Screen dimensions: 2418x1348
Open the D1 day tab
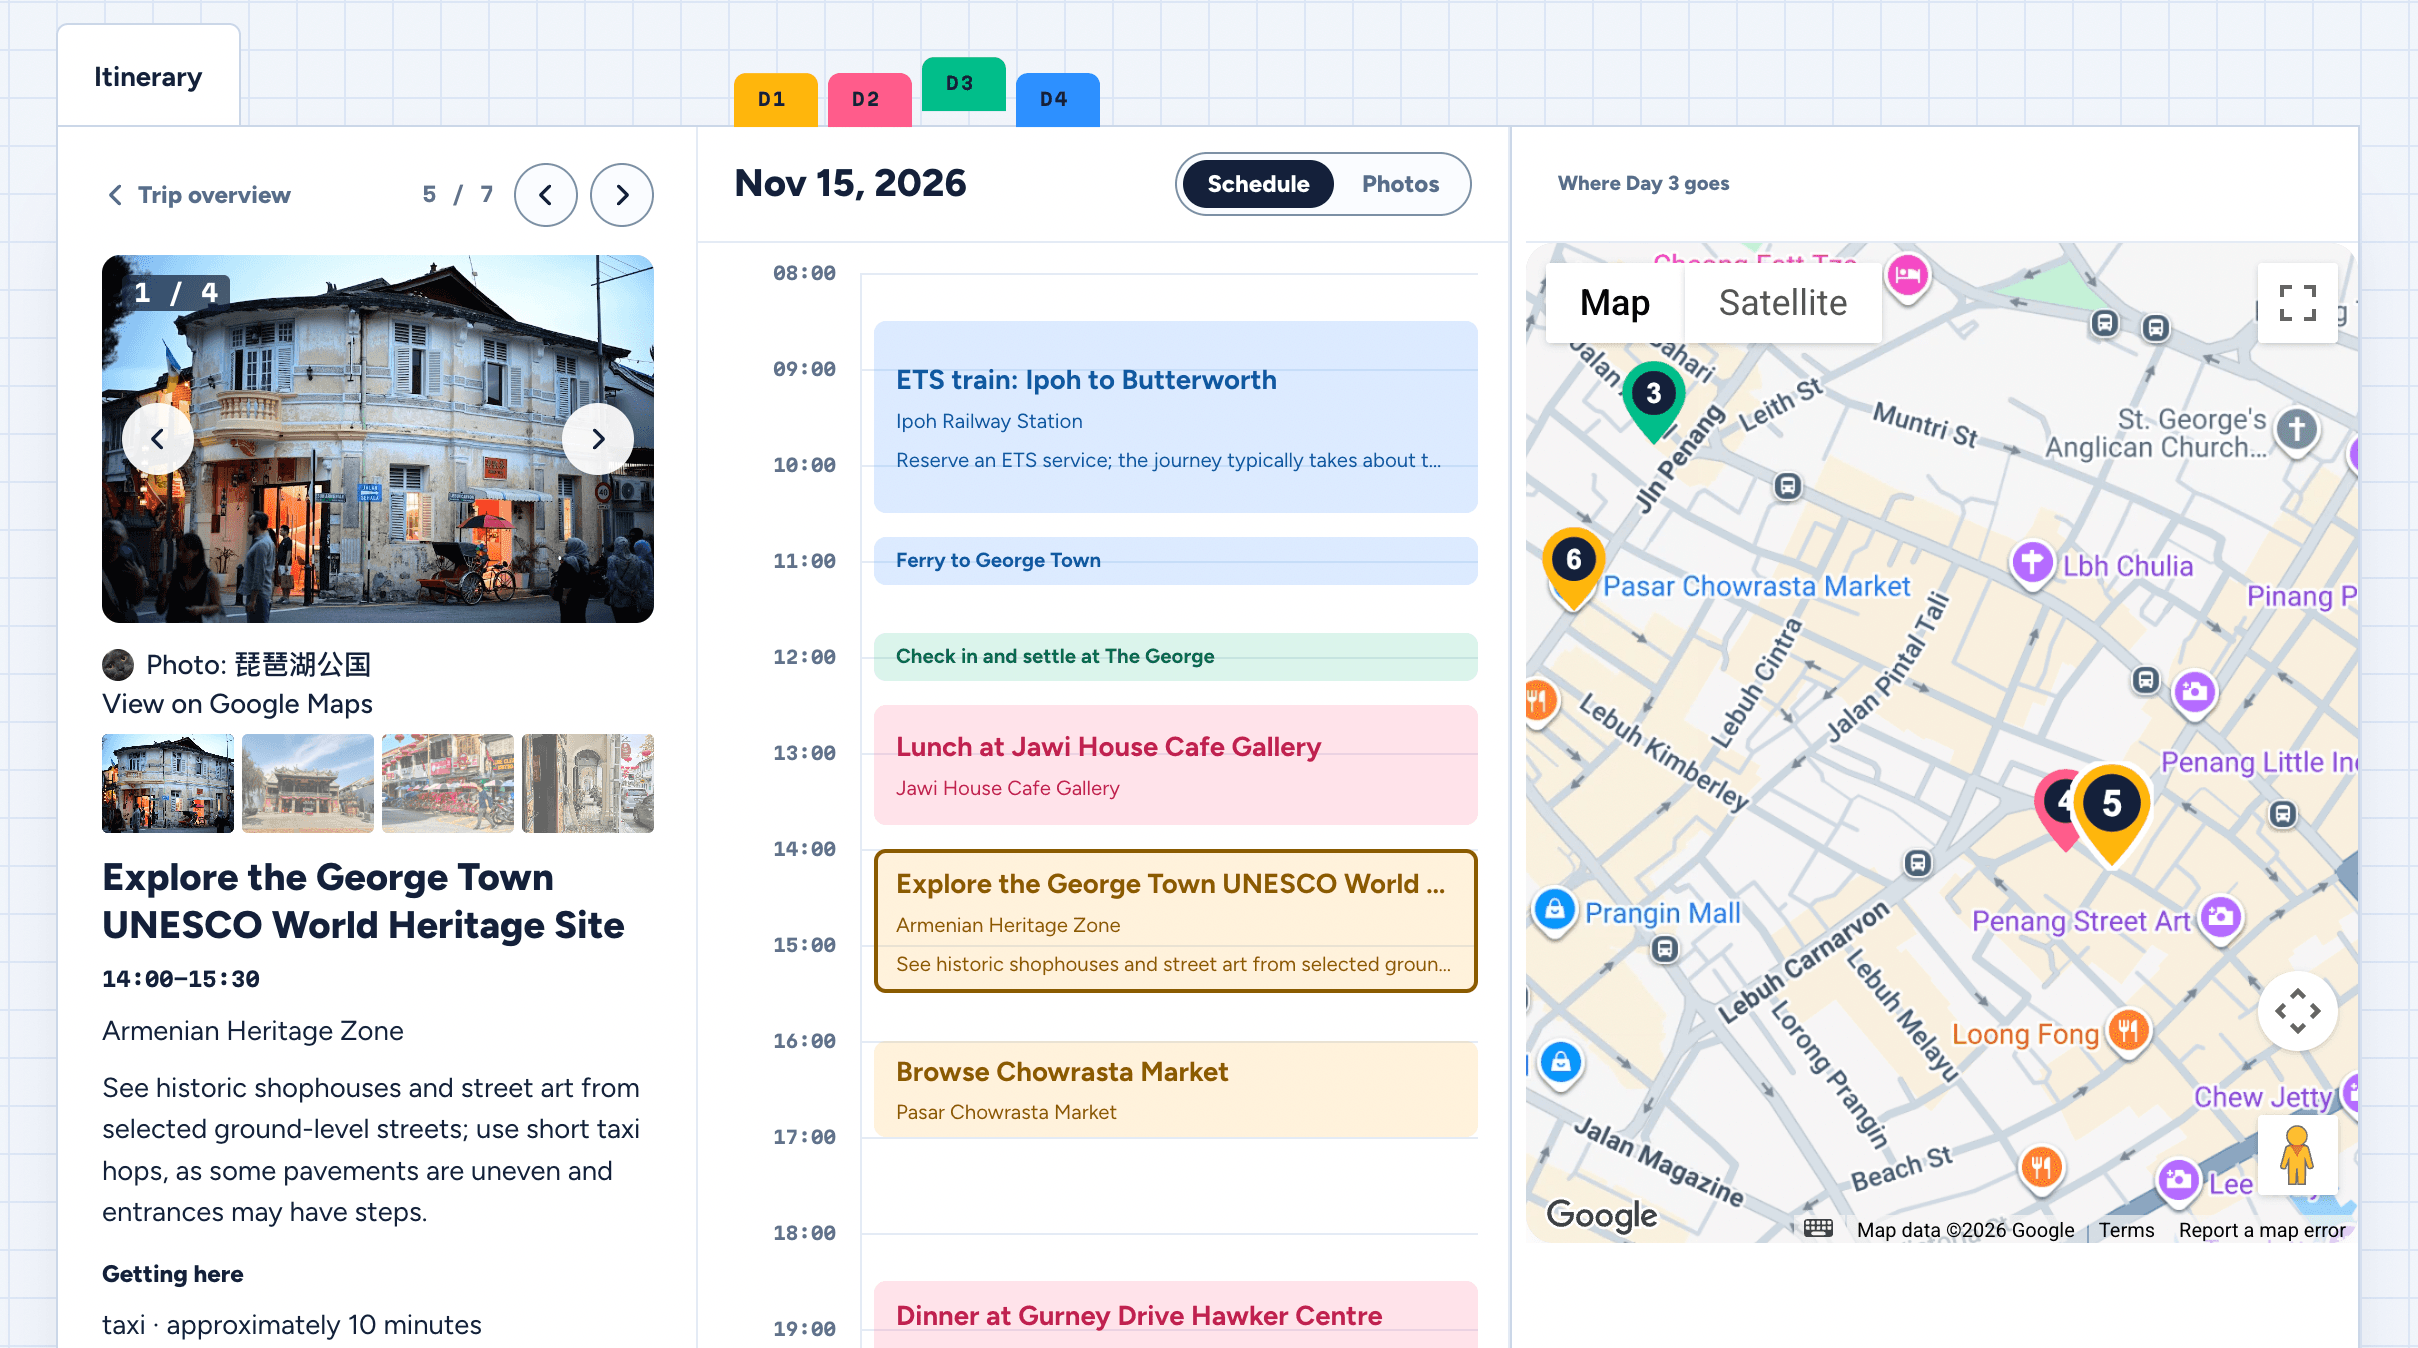pos(775,100)
